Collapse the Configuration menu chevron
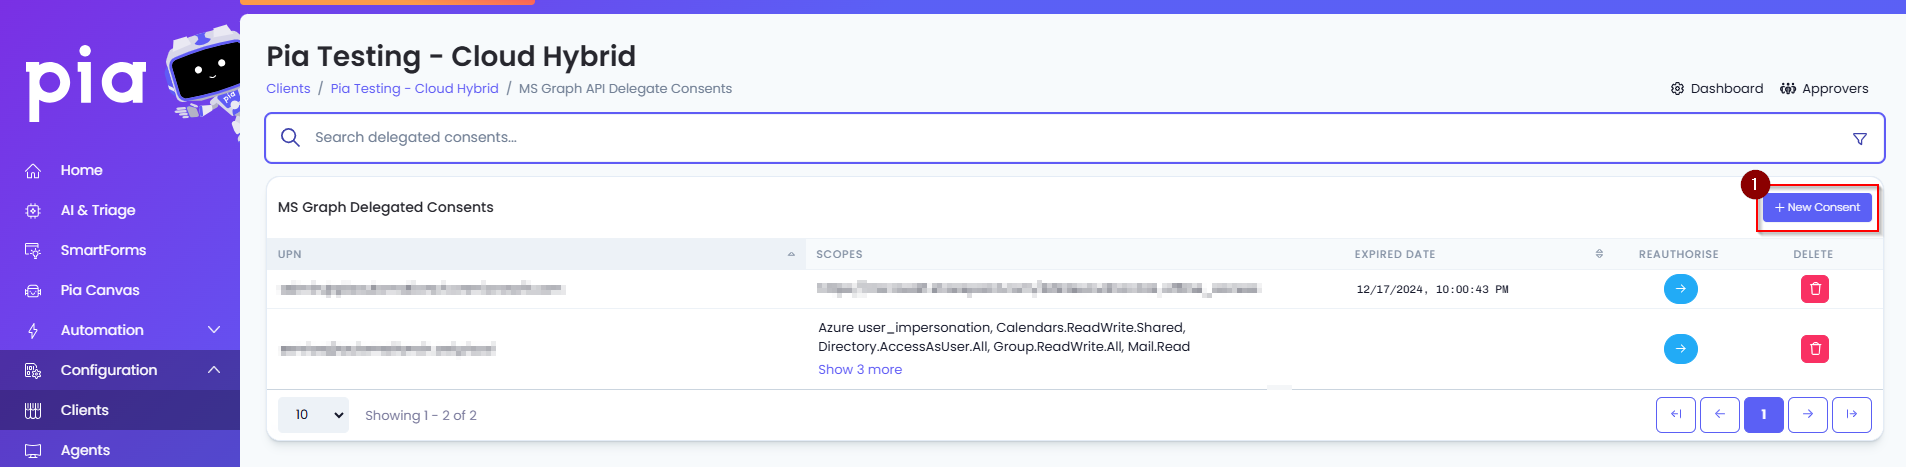This screenshot has width=1906, height=467. [x=214, y=370]
